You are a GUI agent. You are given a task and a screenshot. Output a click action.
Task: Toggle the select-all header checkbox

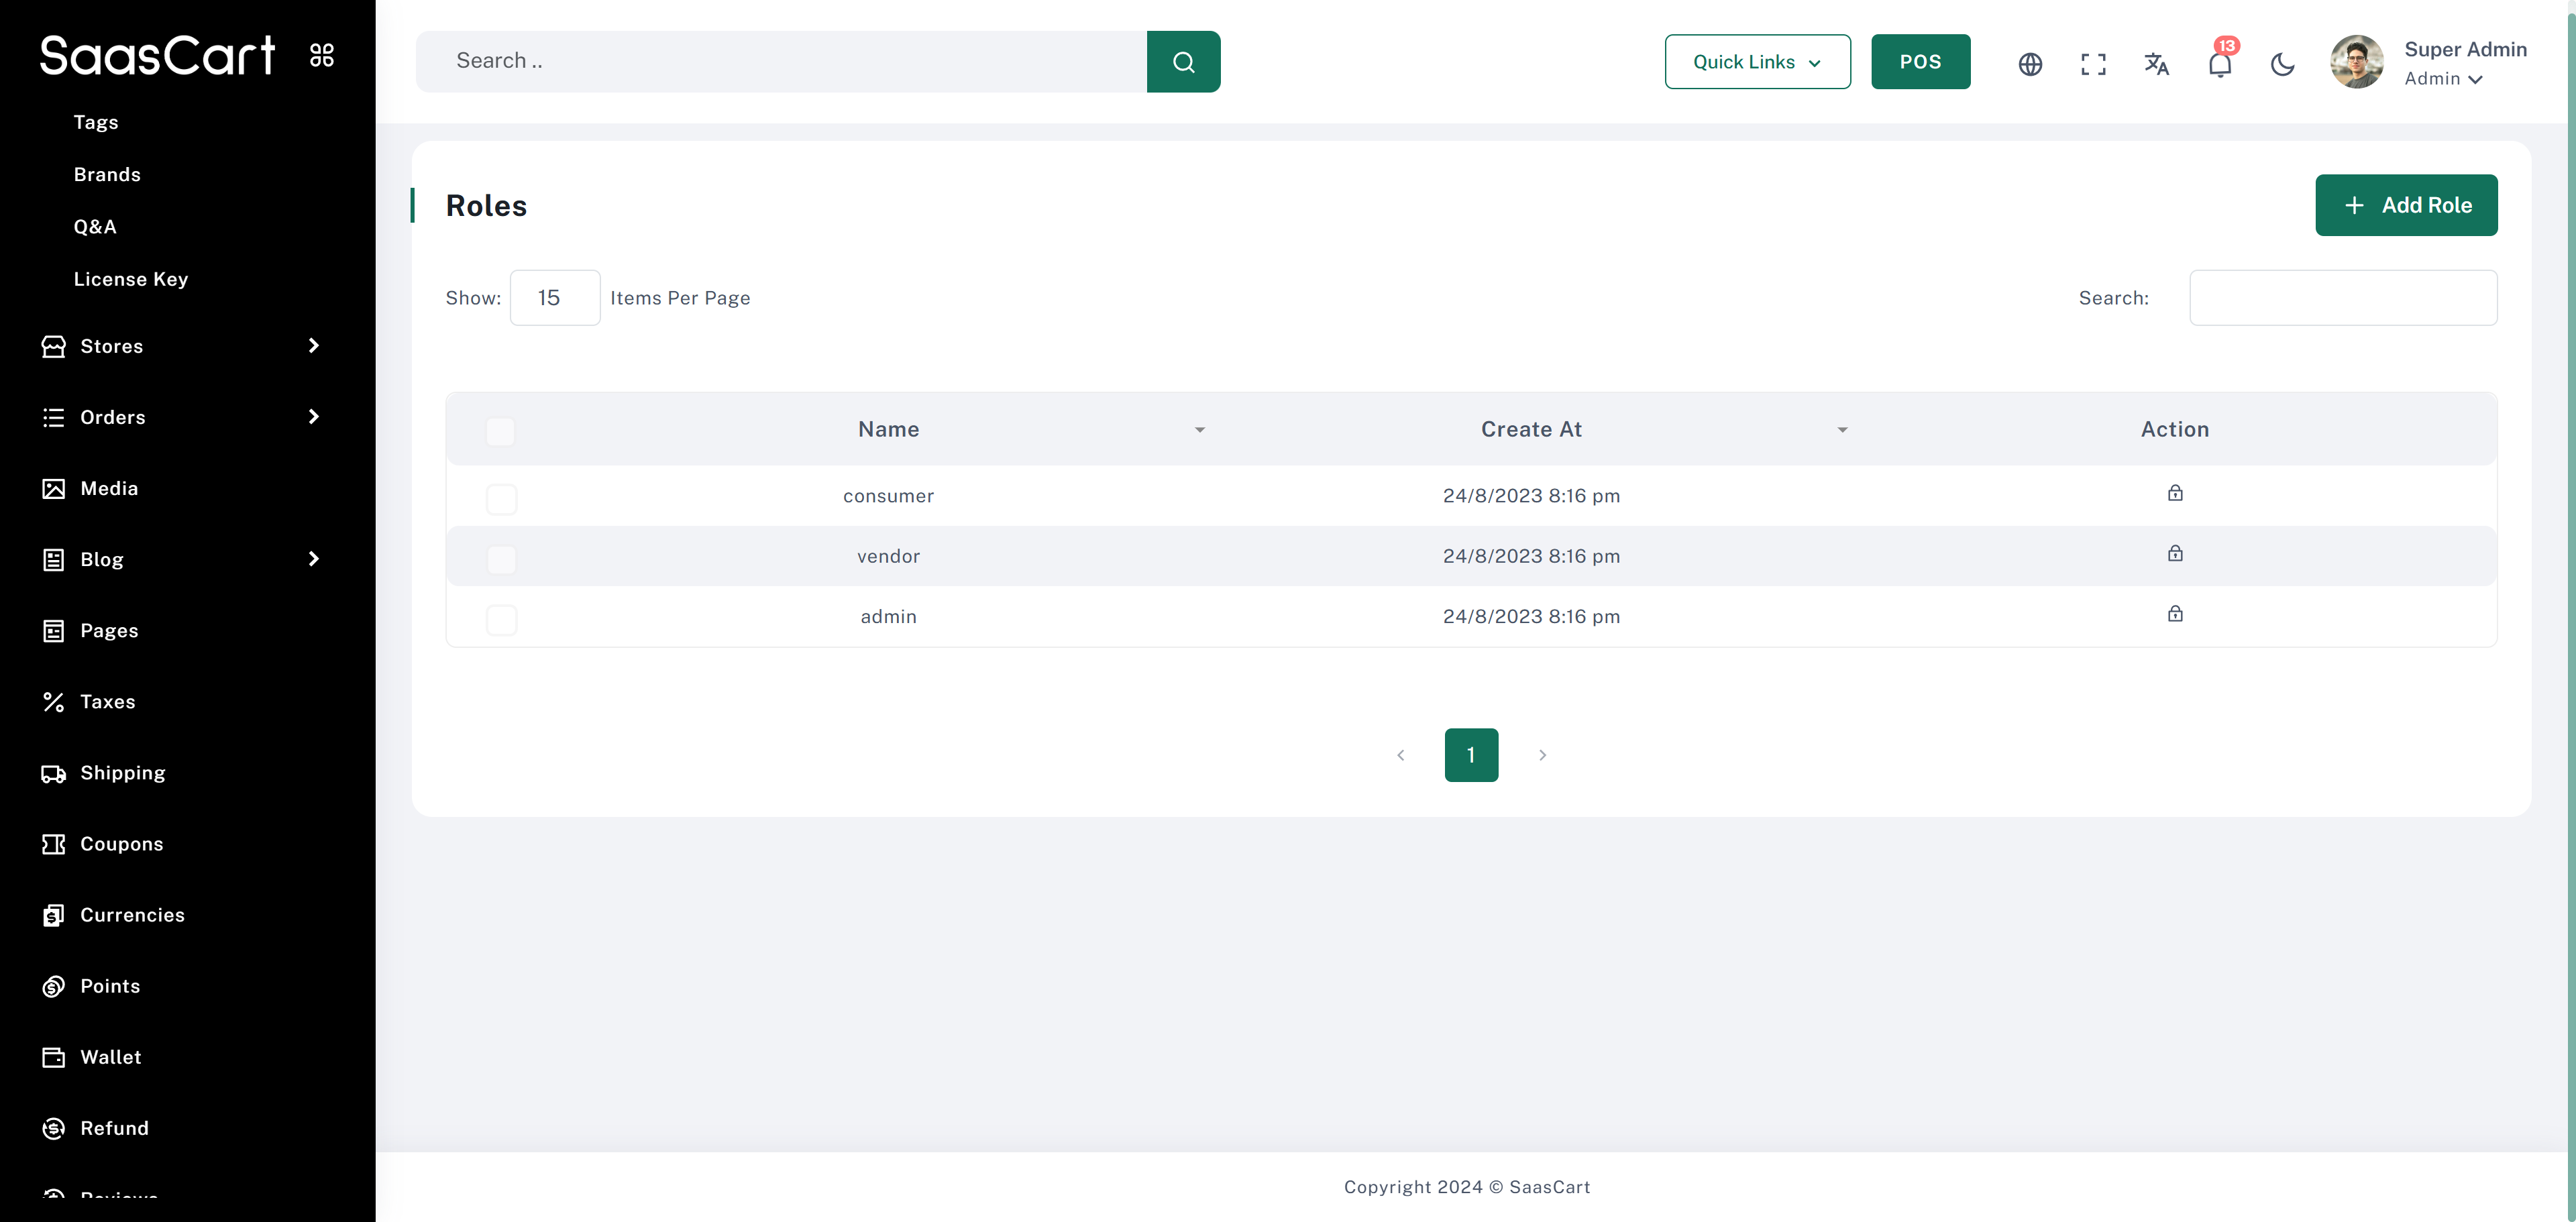pyautogui.click(x=500, y=431)
